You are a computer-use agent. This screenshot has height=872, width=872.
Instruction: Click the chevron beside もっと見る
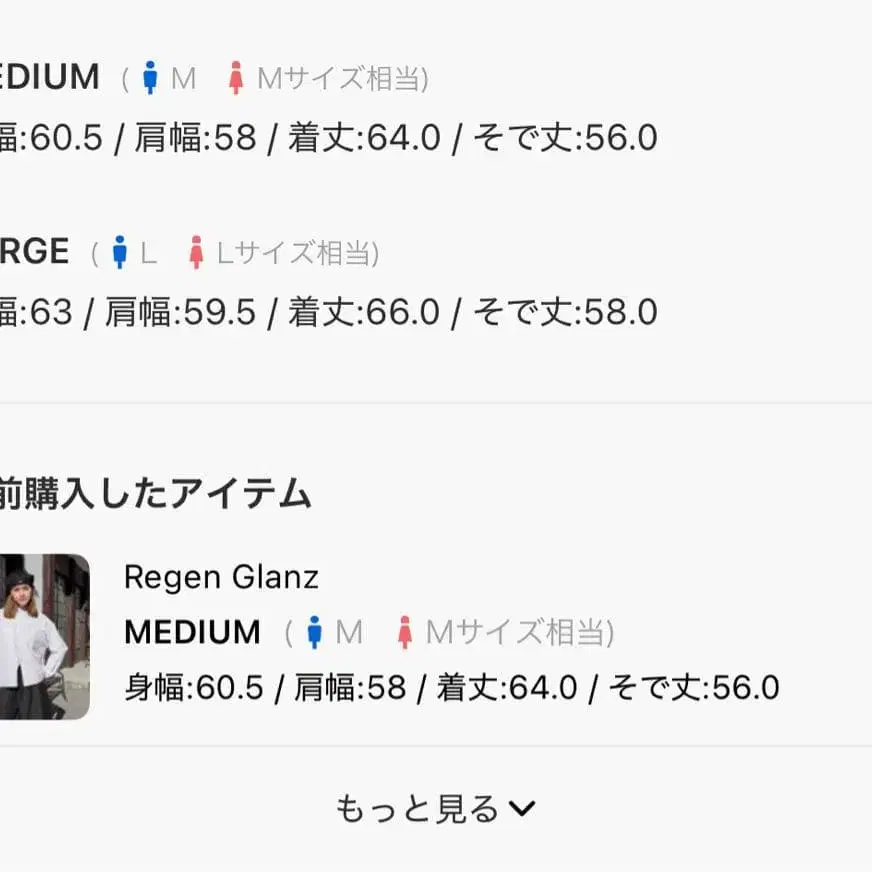coord(522,809)
